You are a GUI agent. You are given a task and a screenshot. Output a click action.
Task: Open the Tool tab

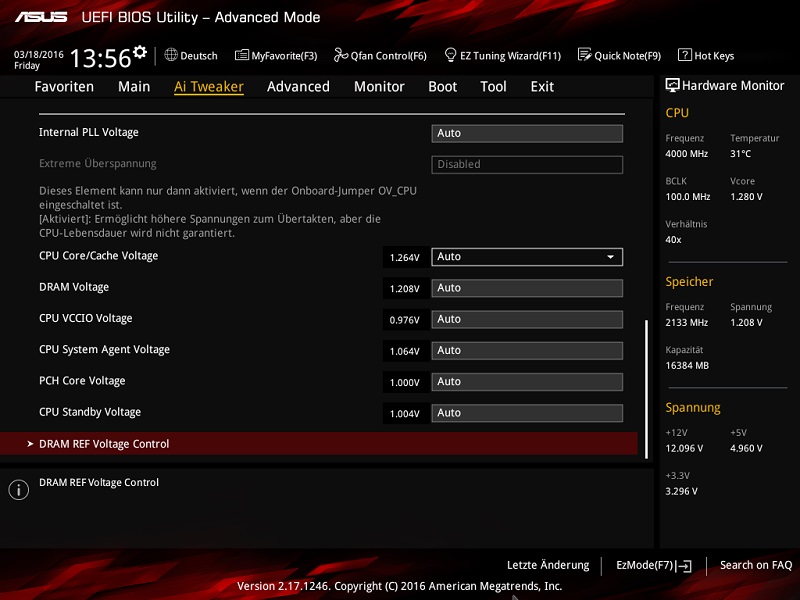pyautogui.click(x=493, y=87)
